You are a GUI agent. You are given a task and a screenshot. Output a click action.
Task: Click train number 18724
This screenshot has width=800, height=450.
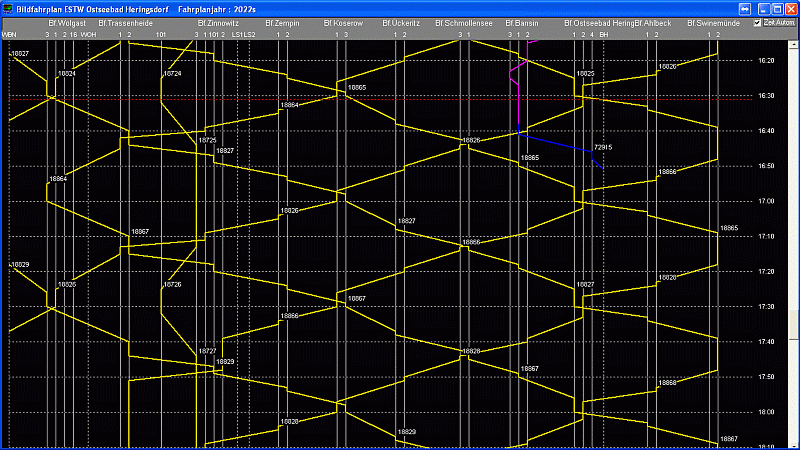(x=172, y=73)
